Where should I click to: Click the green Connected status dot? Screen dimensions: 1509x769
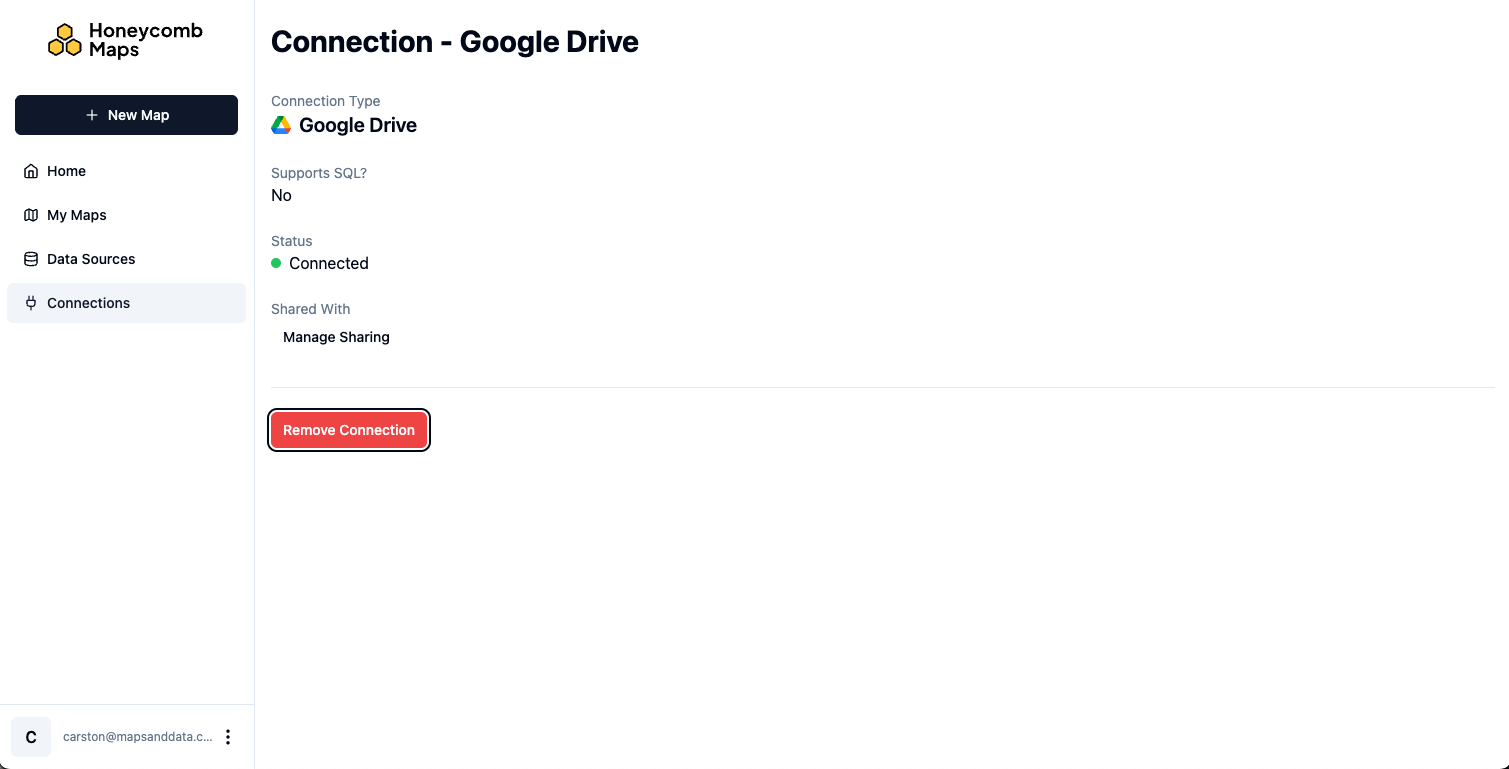tap(276, 262)
